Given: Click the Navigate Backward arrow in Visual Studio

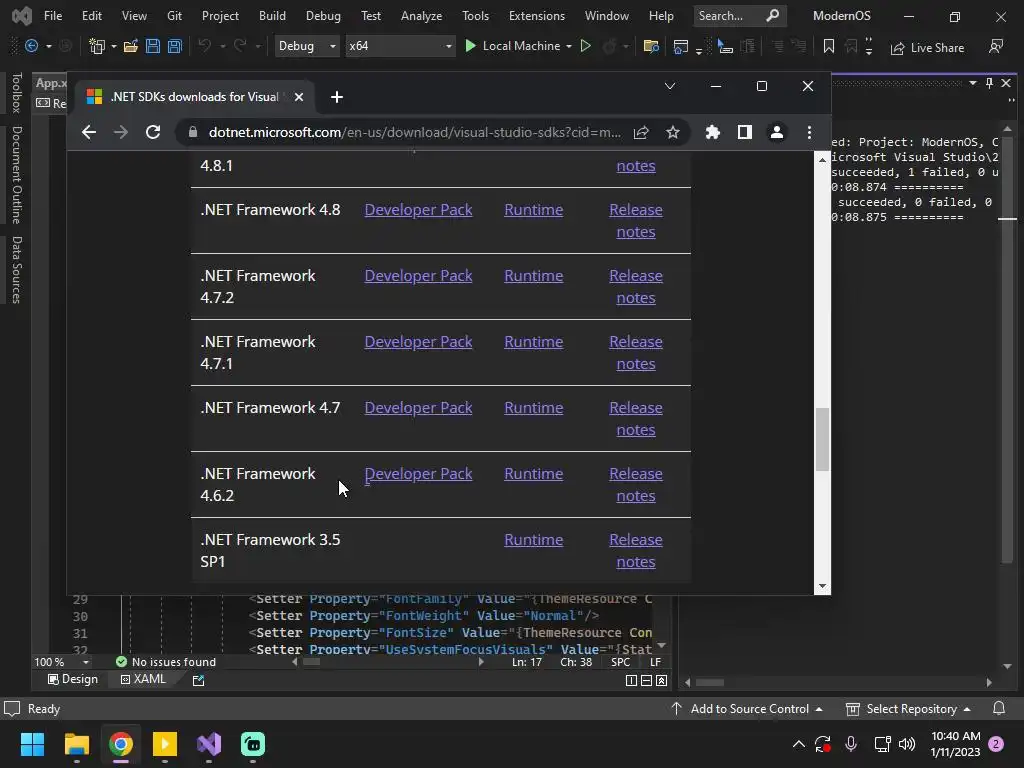Looking at the screenshot, I should [x=31, y=46].
